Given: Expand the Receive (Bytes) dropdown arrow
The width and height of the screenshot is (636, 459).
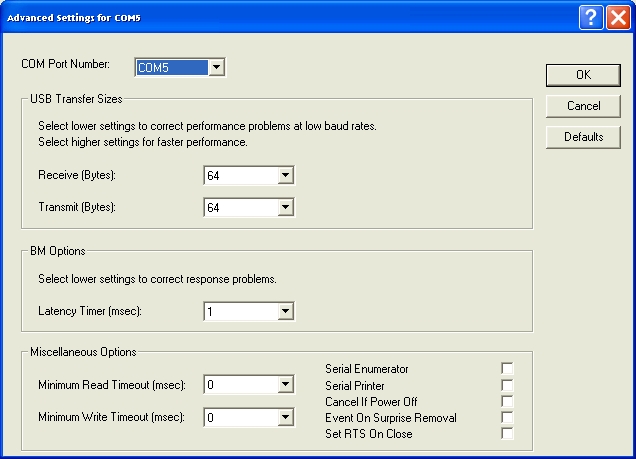Looking at the screenshot, I should coord(286,175).
